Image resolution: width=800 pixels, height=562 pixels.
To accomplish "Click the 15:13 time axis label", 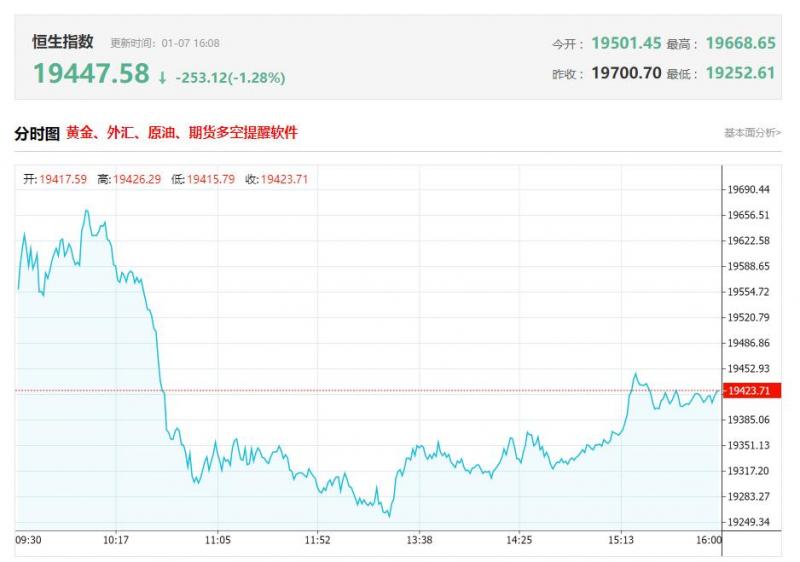I will tap(621, 540).
